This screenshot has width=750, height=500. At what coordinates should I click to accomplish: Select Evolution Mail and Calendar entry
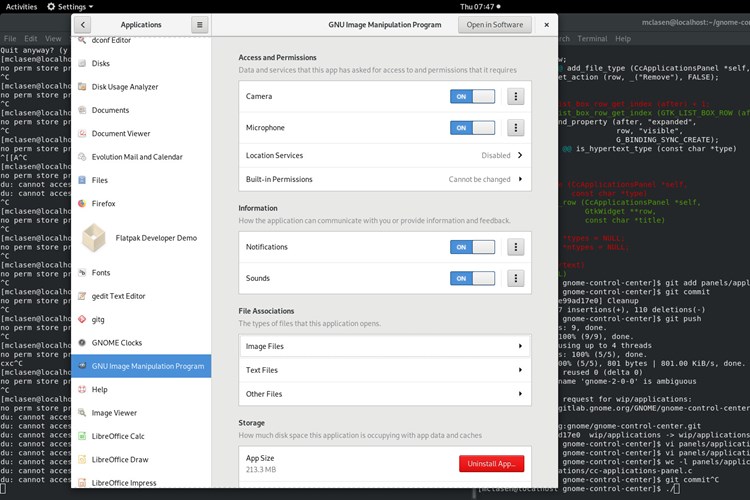(x=141, y=156)
